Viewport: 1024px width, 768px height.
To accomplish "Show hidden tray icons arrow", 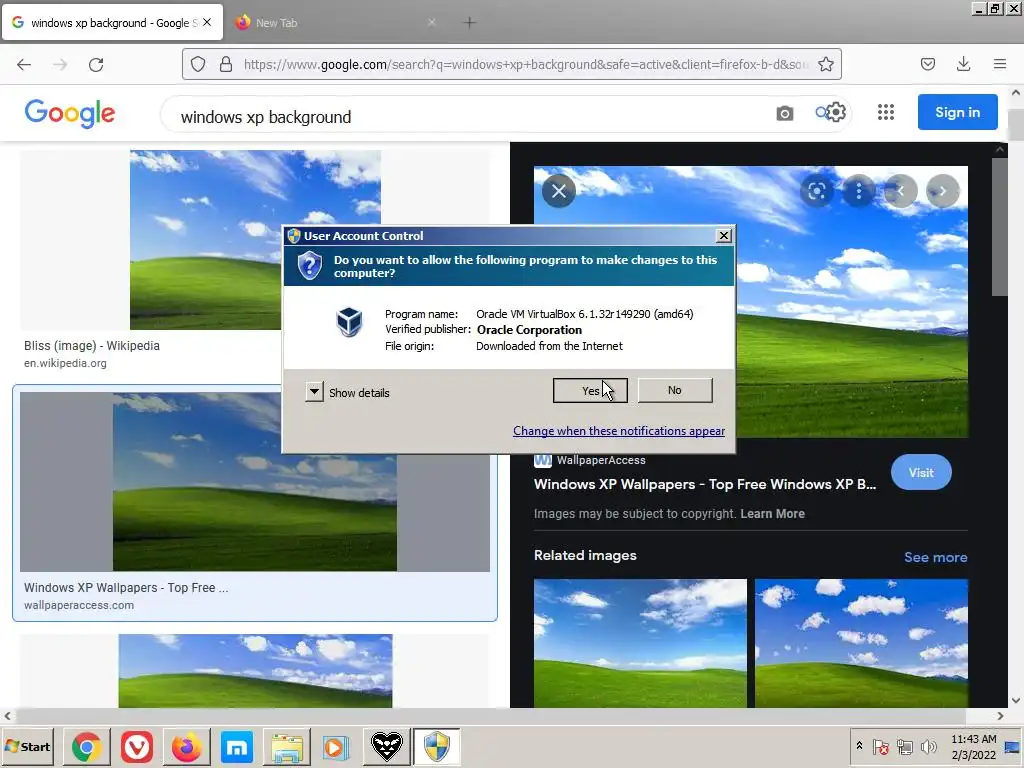I will (859, 746).
